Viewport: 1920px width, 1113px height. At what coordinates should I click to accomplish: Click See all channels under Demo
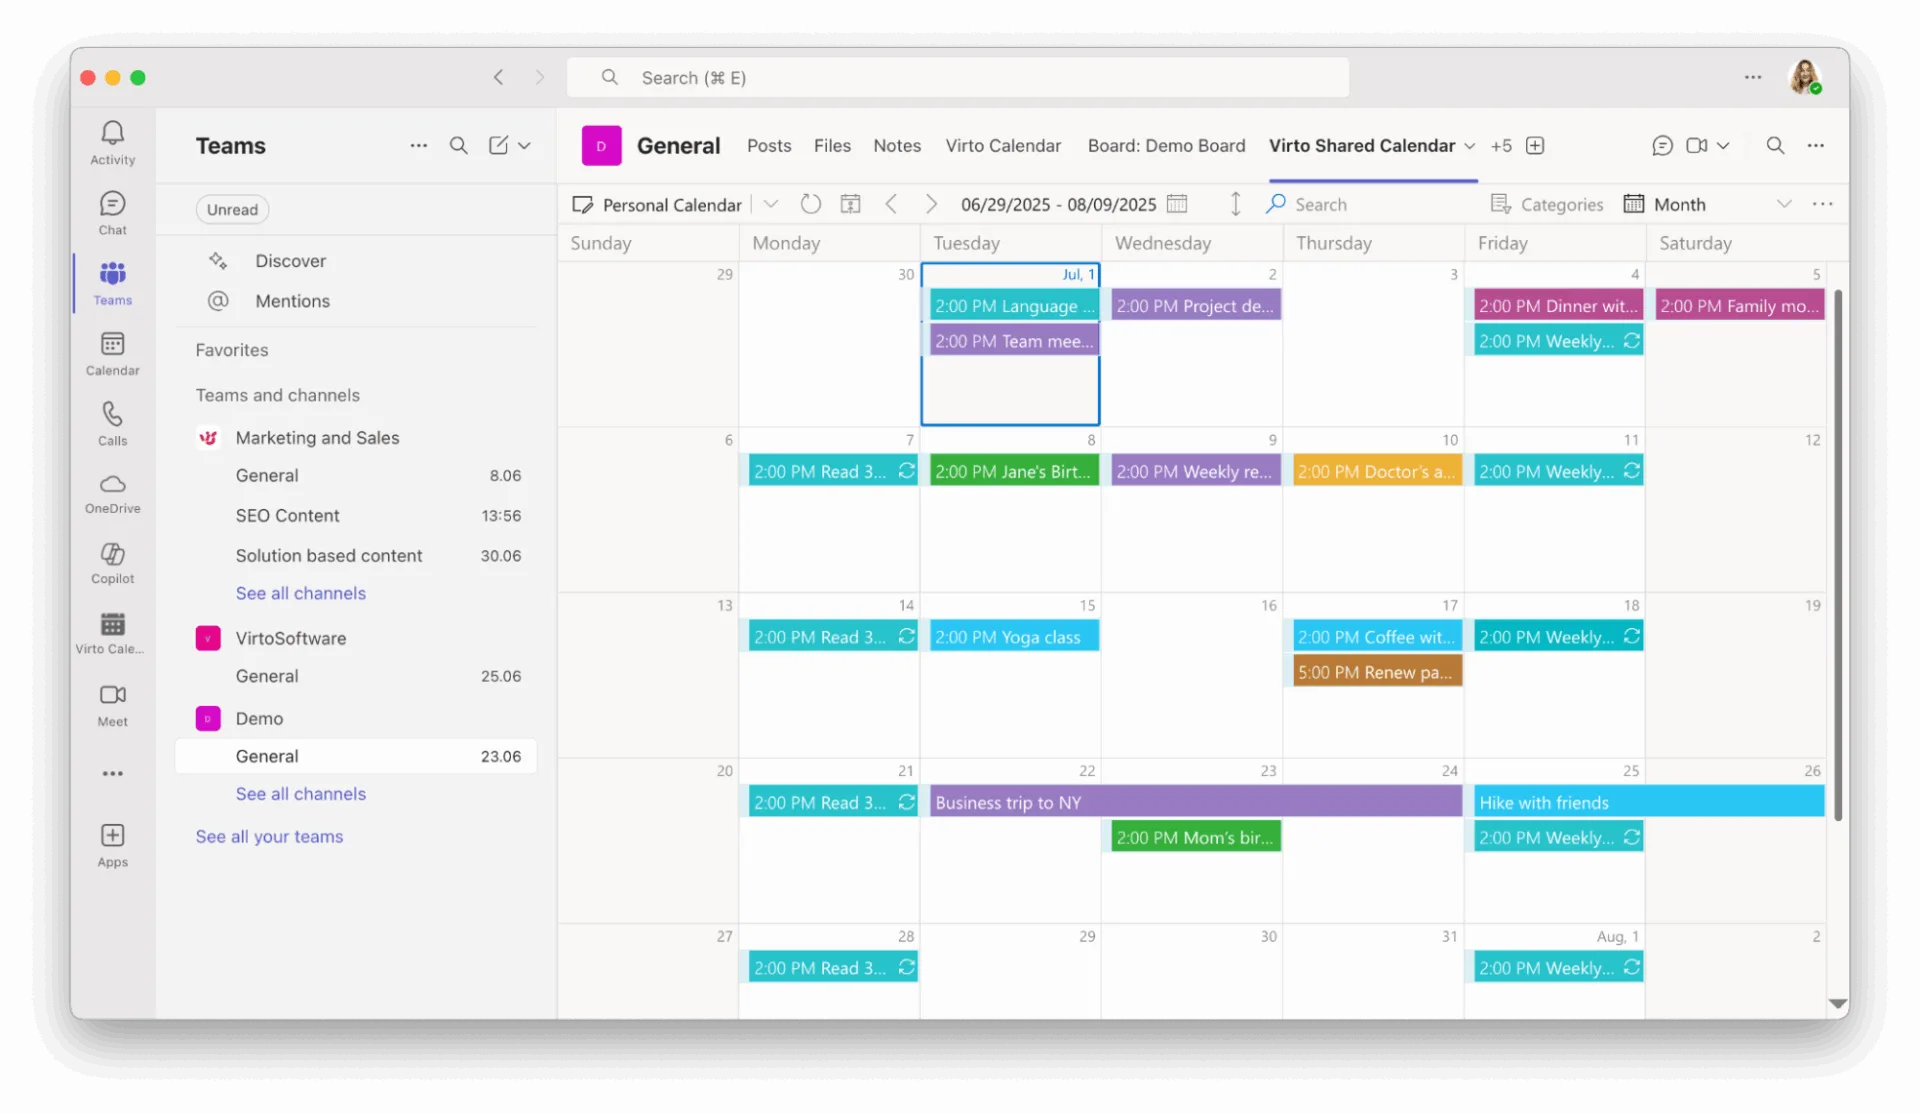tap(300, 793)
